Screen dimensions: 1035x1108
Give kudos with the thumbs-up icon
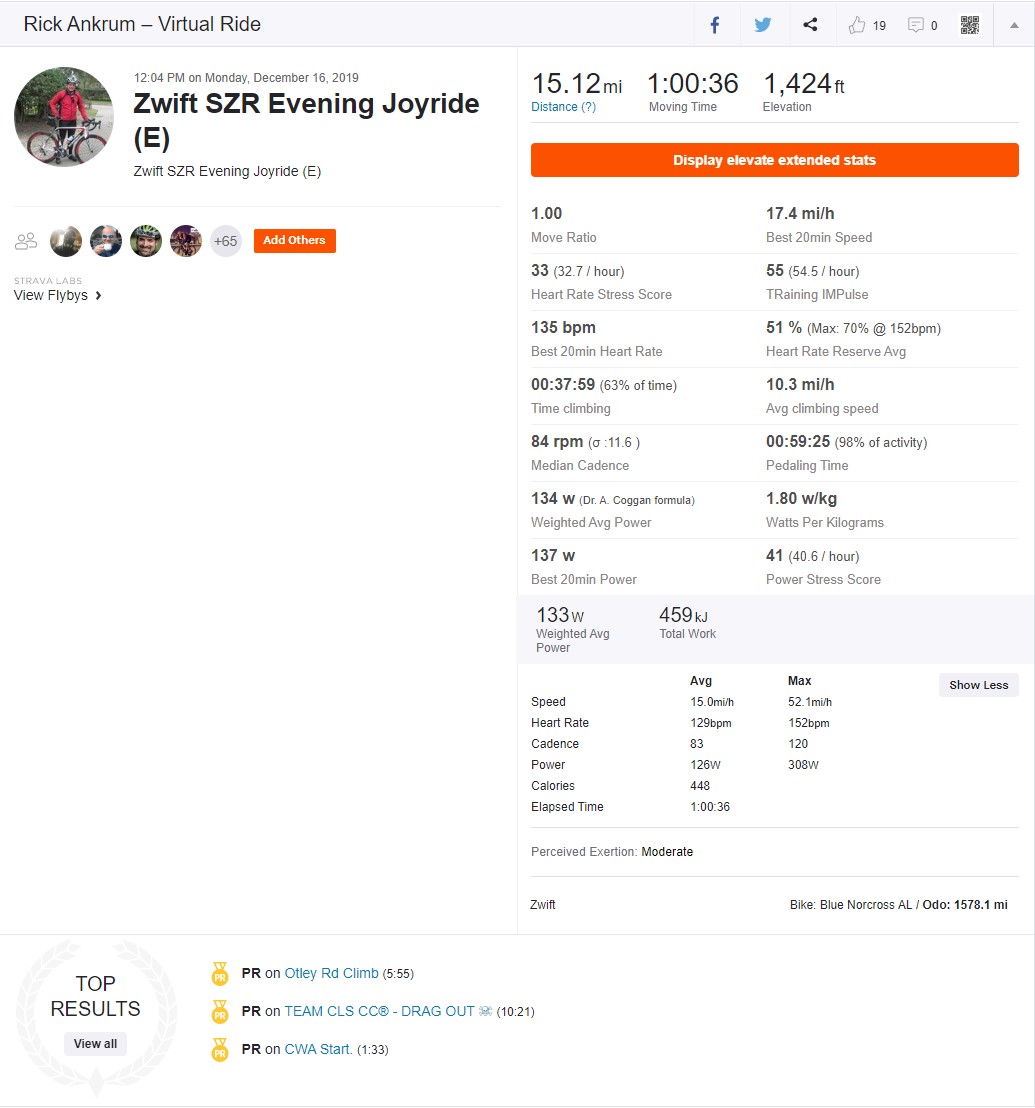tap(857, 25)
